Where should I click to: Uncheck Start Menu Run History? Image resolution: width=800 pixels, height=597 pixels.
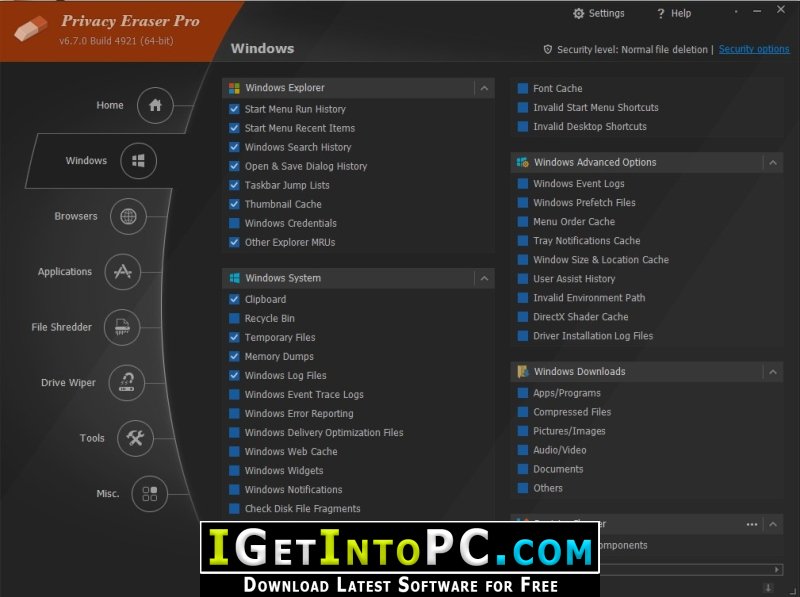point(234,109)
